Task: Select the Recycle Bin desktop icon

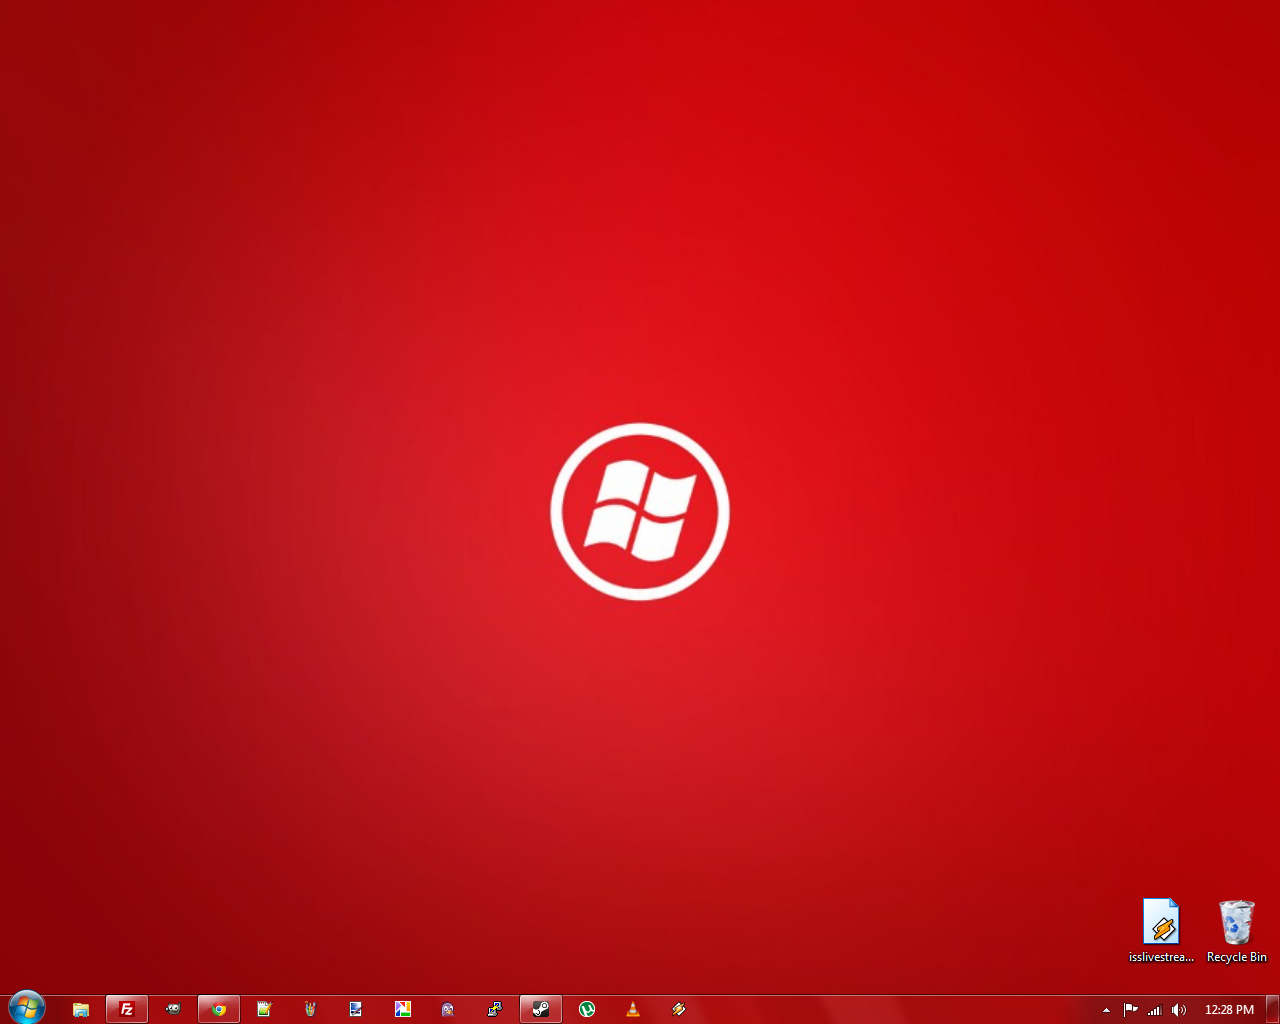Action: click(x=1237, y=931)
